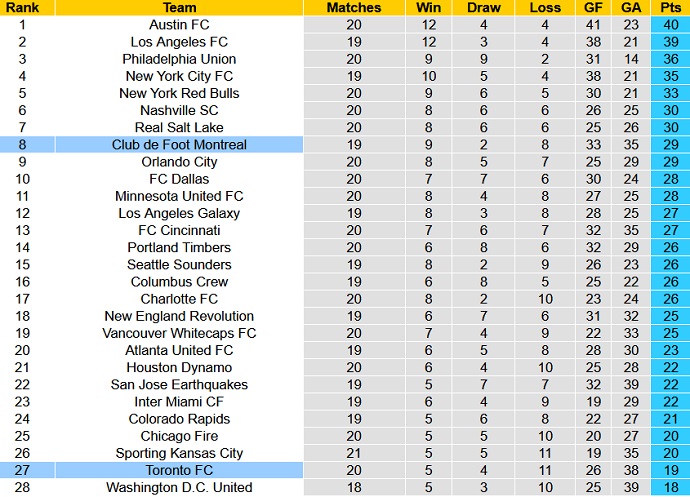Select Sporting Kansas City's matches cell showing 21
690x497 pixels.
point(354,453)
